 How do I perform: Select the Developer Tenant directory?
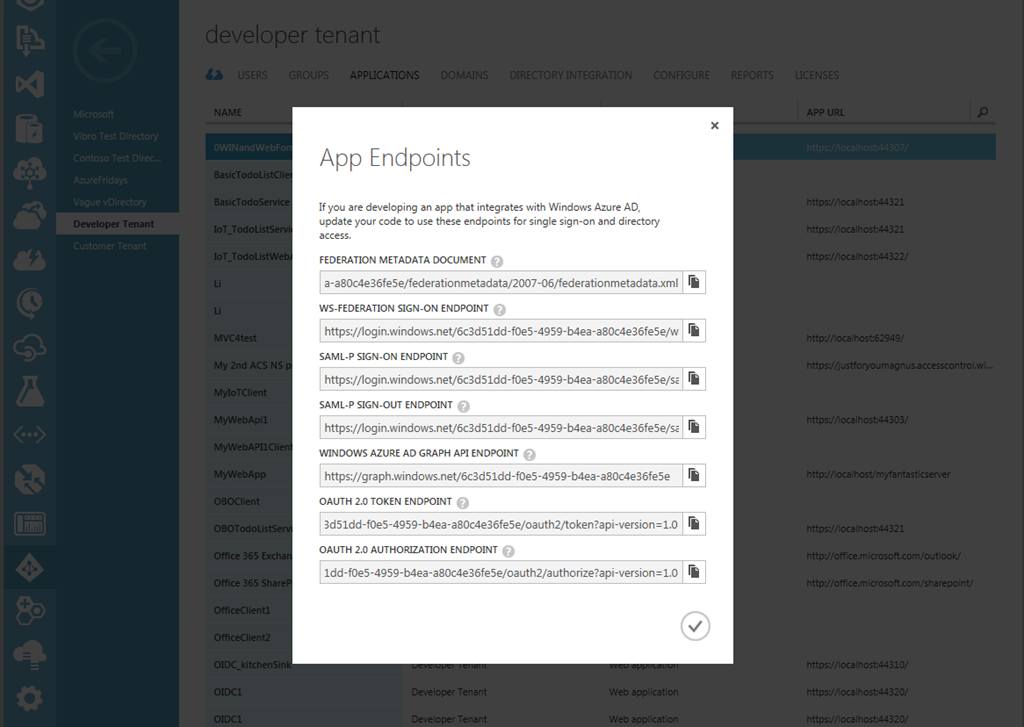tap(118, 223)
